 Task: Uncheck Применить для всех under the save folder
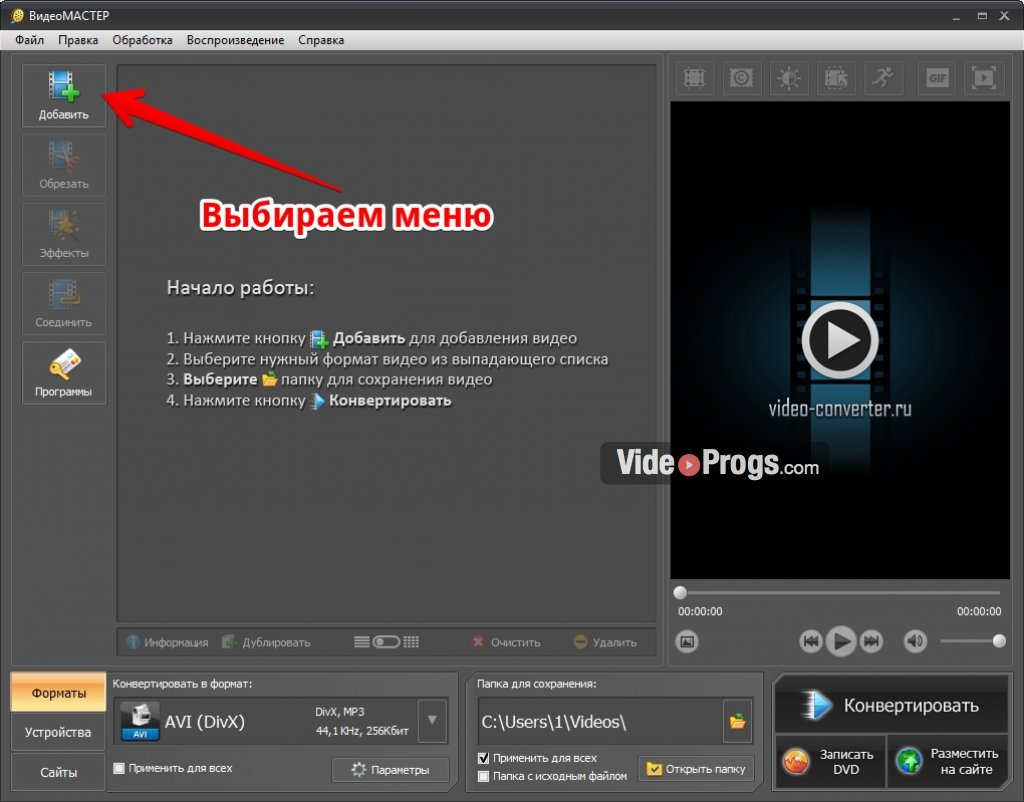[x=483, y=758]
